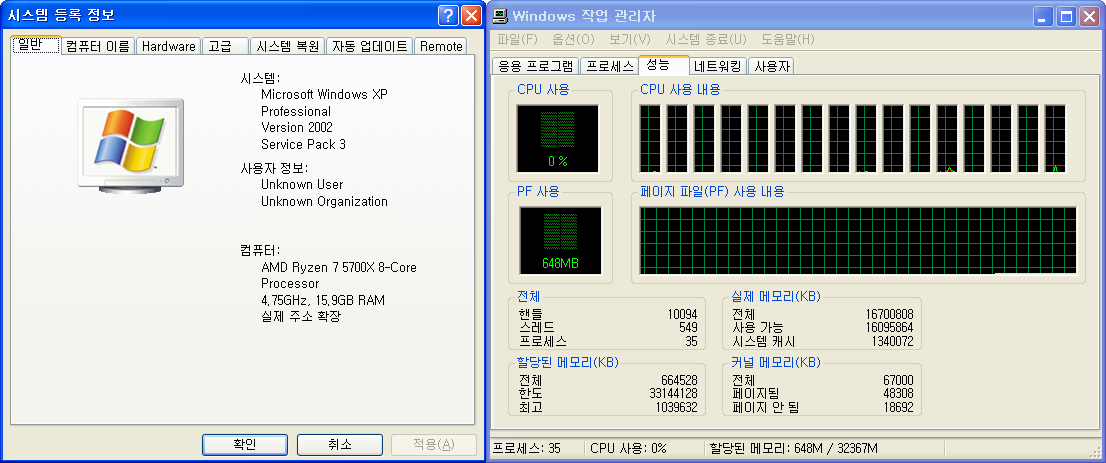This screenshot has height=463, width=1106.
Task: Click the 시스템 캐시 value 1340072
Action: [x=892, y=342]
